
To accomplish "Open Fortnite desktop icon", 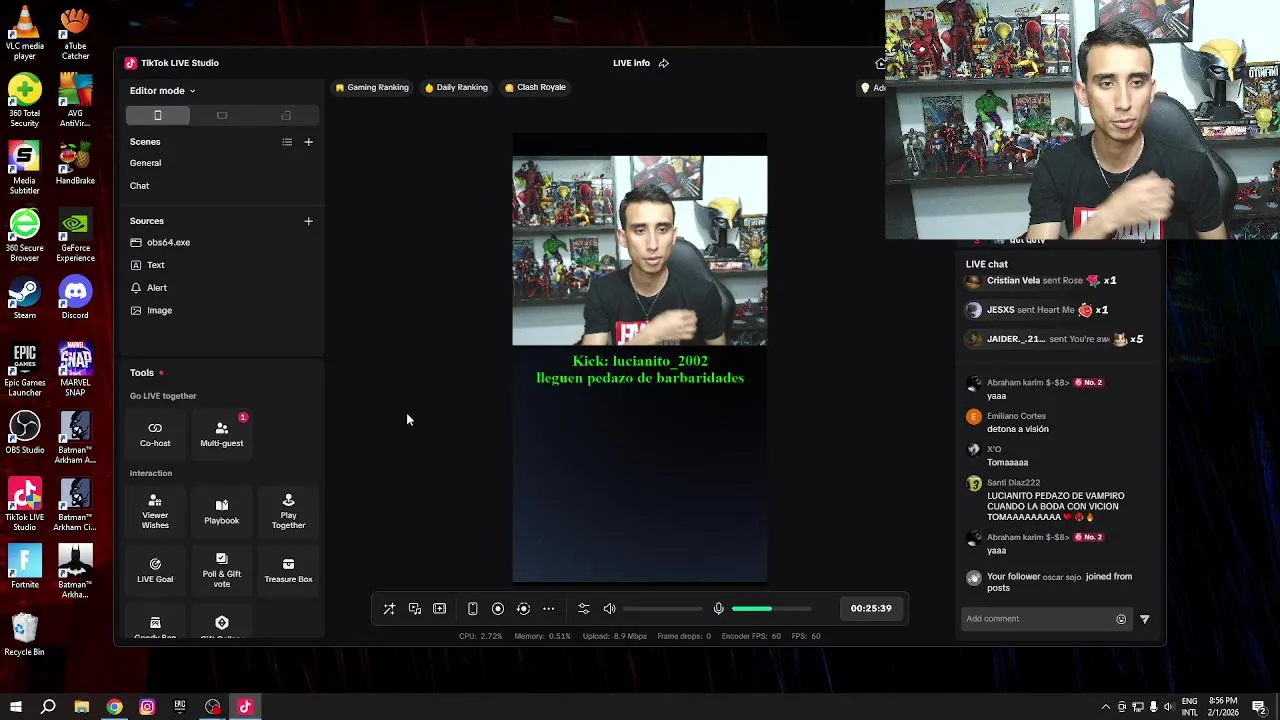I will pyautogui.click(x=24, y=567).
